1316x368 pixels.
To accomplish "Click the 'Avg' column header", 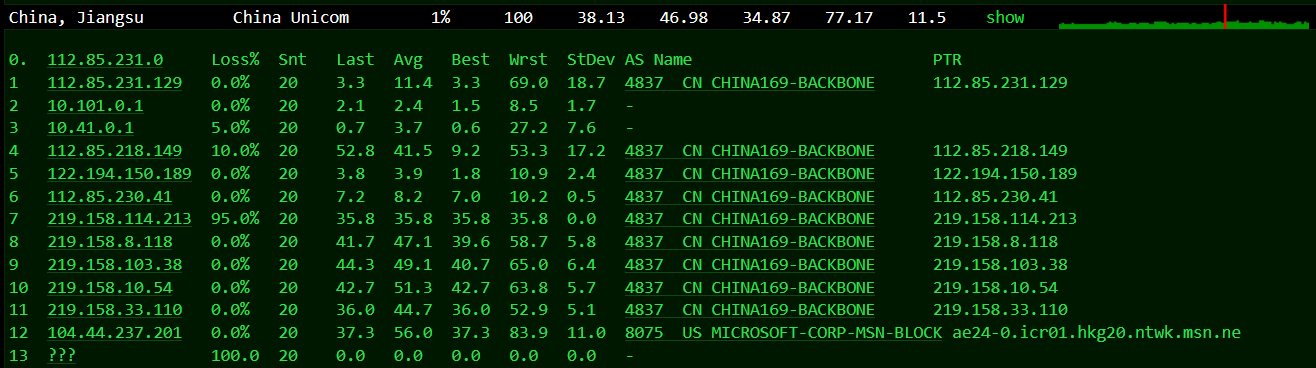I will (x=408, y=60).
